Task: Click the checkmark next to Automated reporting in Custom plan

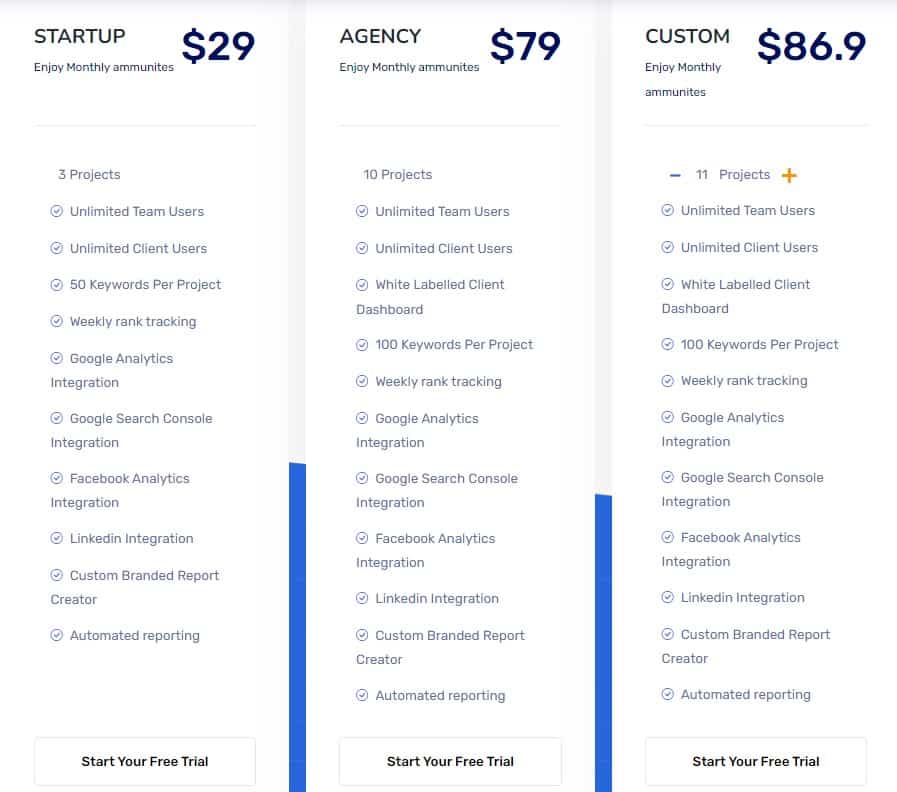Action: click(x=665, y=694)
